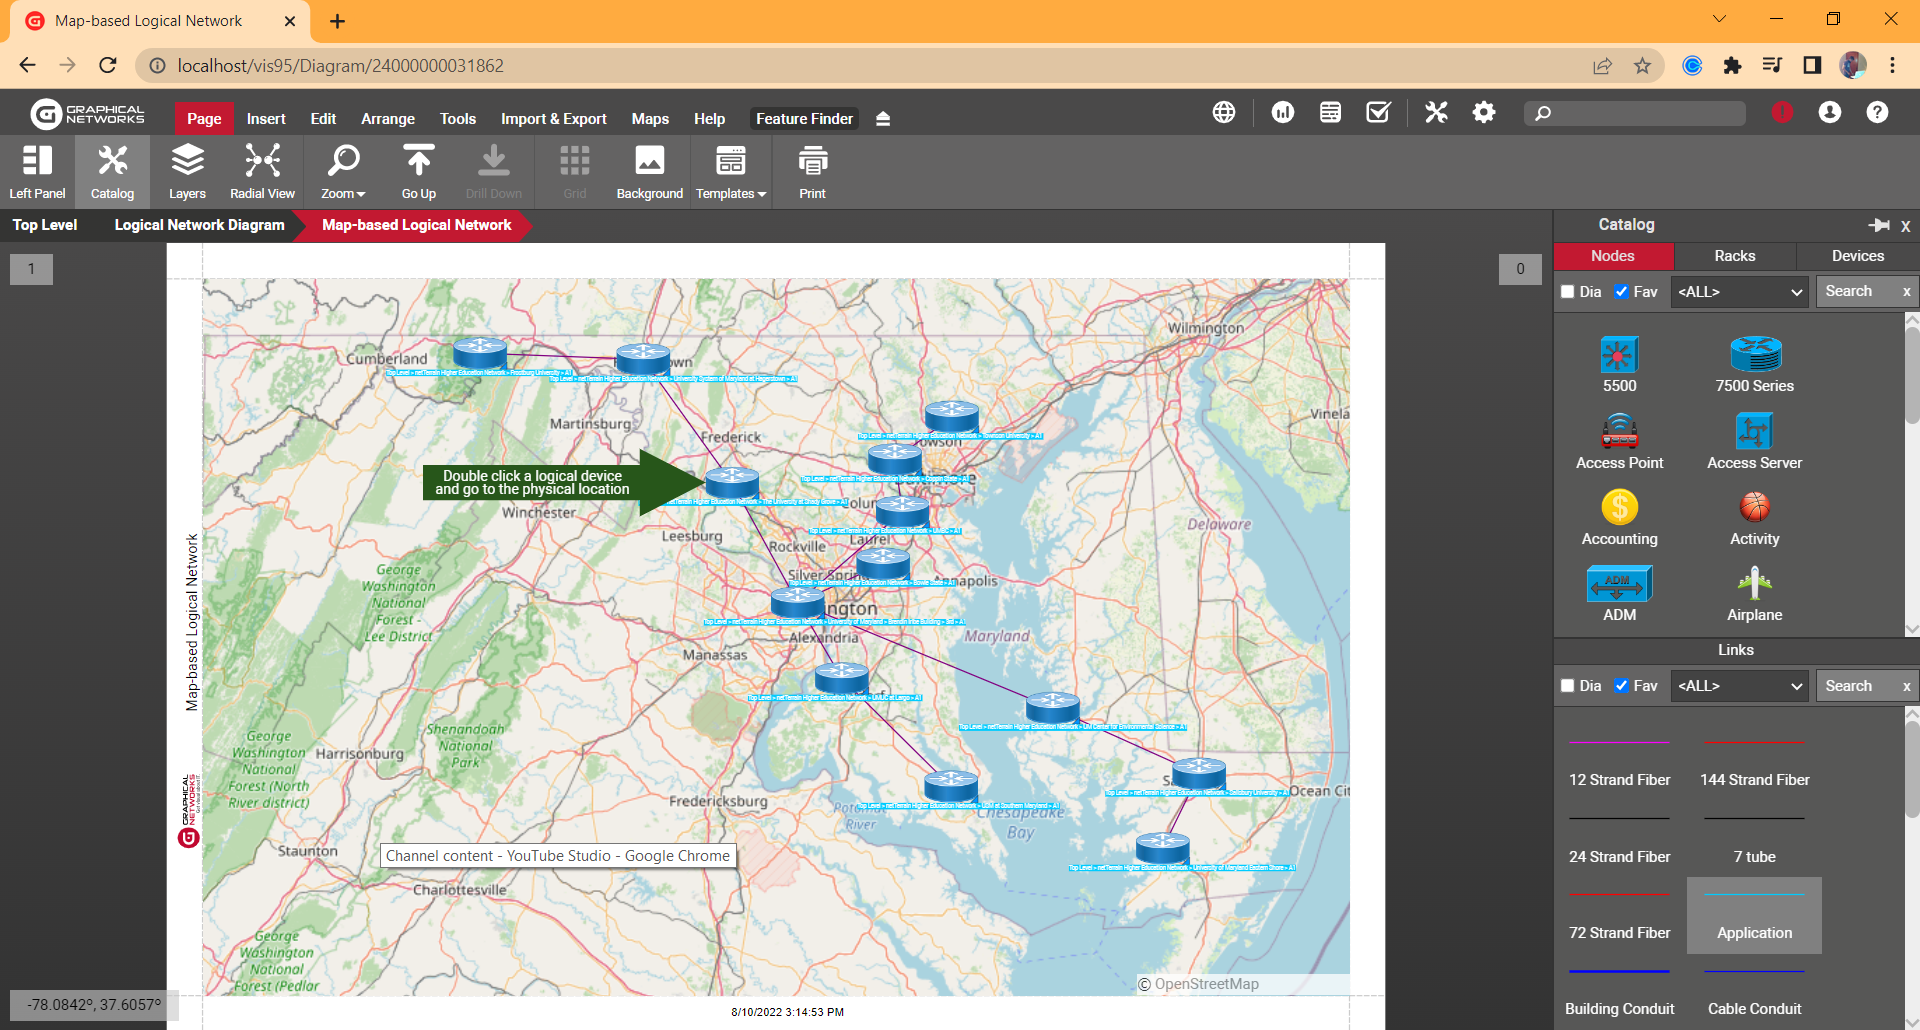Toggle the Left Panel
The height and width of the screenshot is (1030, 1920).
(x=37, y=171)
